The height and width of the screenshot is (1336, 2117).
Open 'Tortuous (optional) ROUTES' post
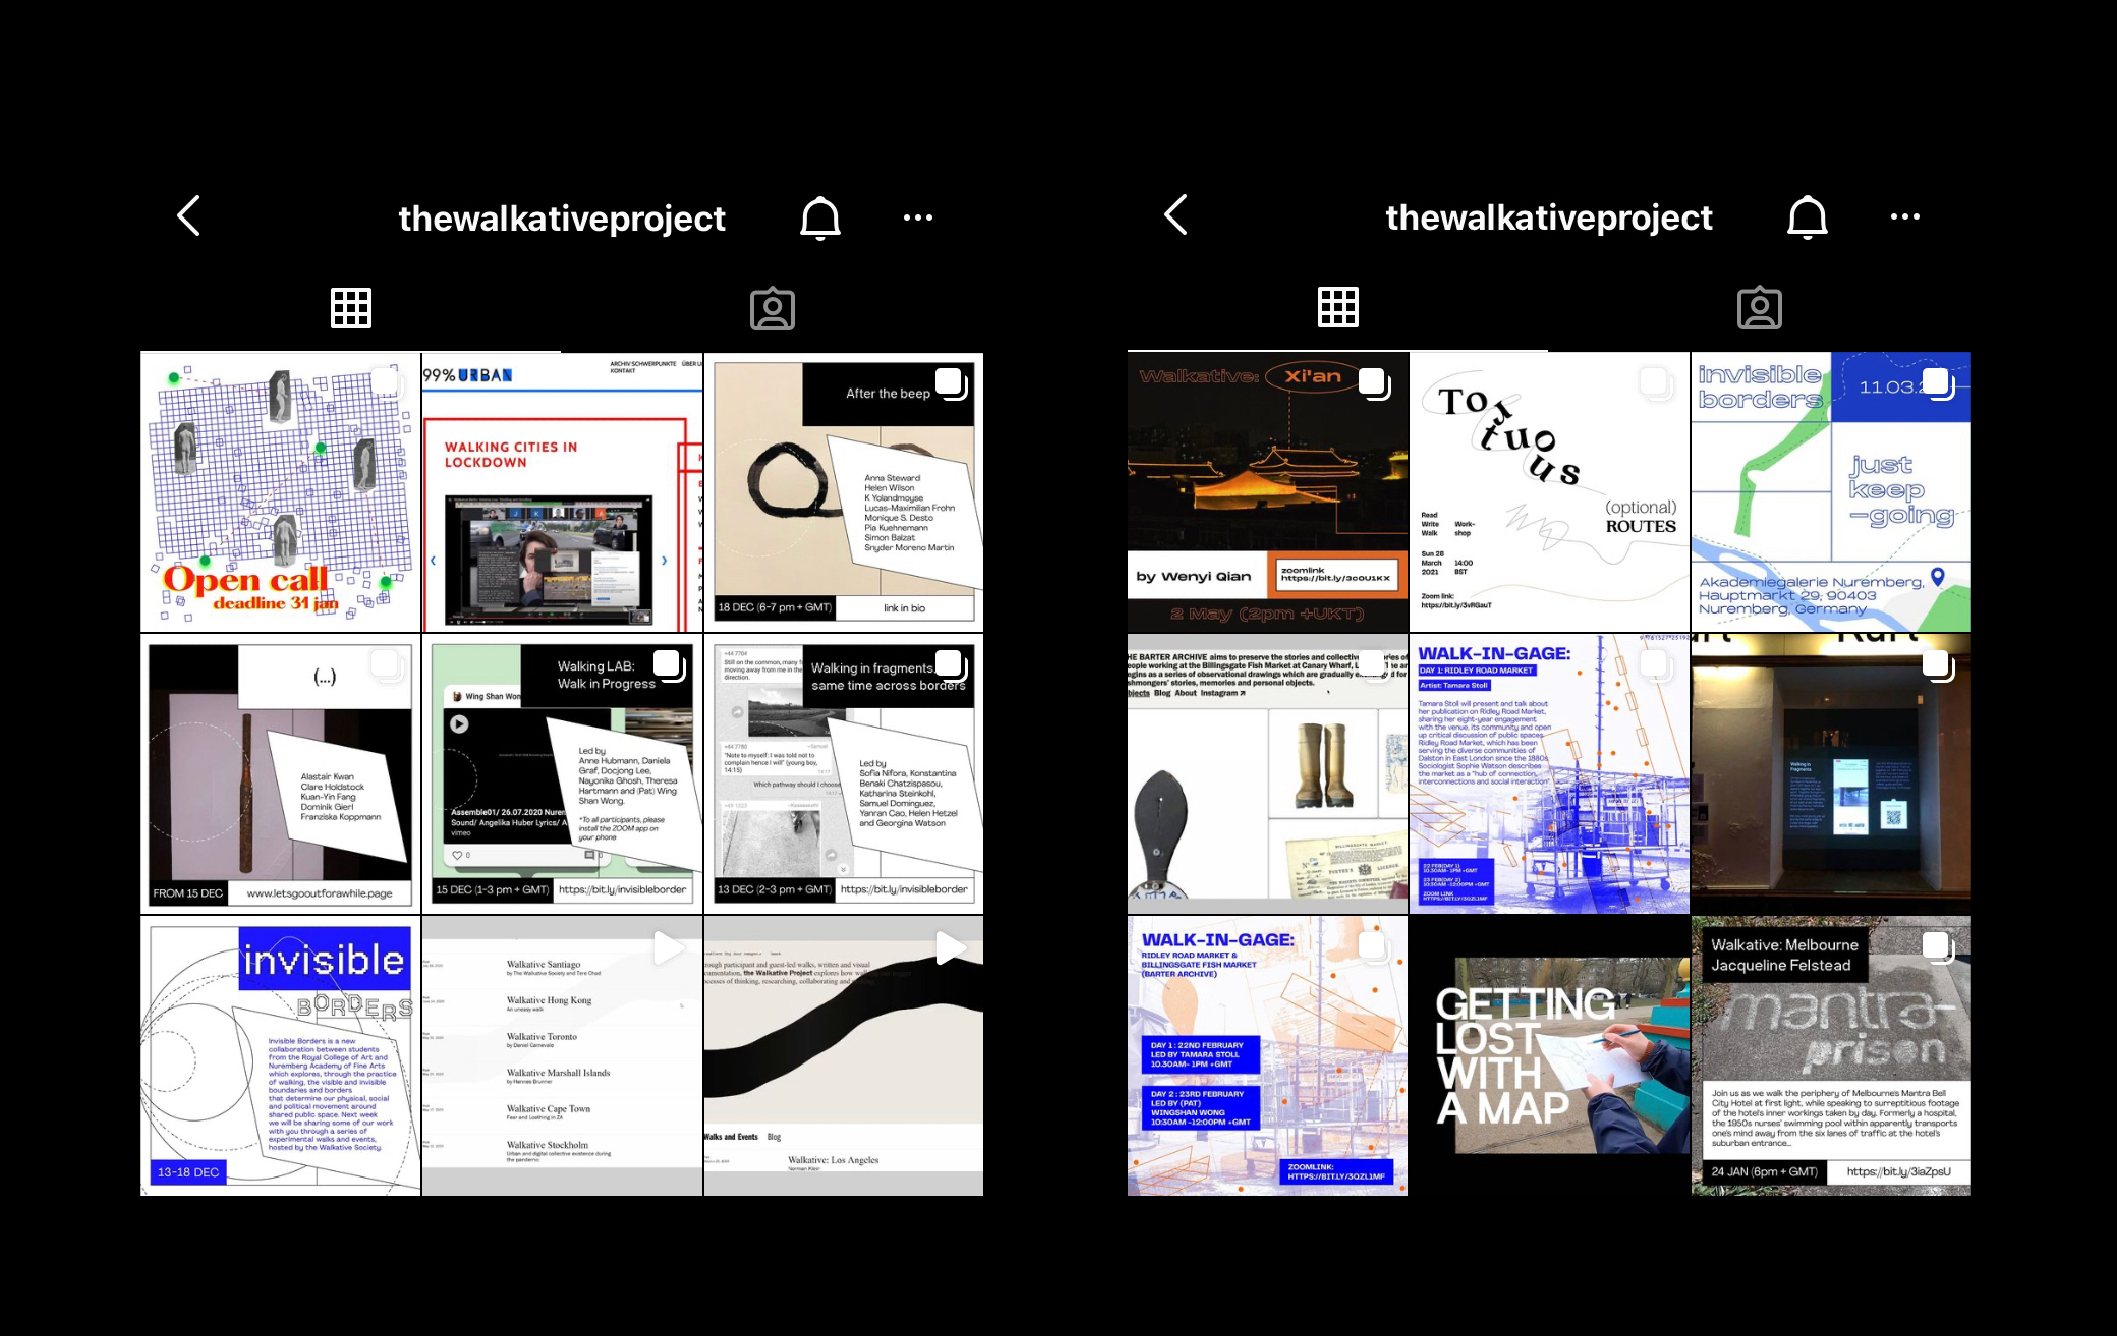coord(1549,492)
